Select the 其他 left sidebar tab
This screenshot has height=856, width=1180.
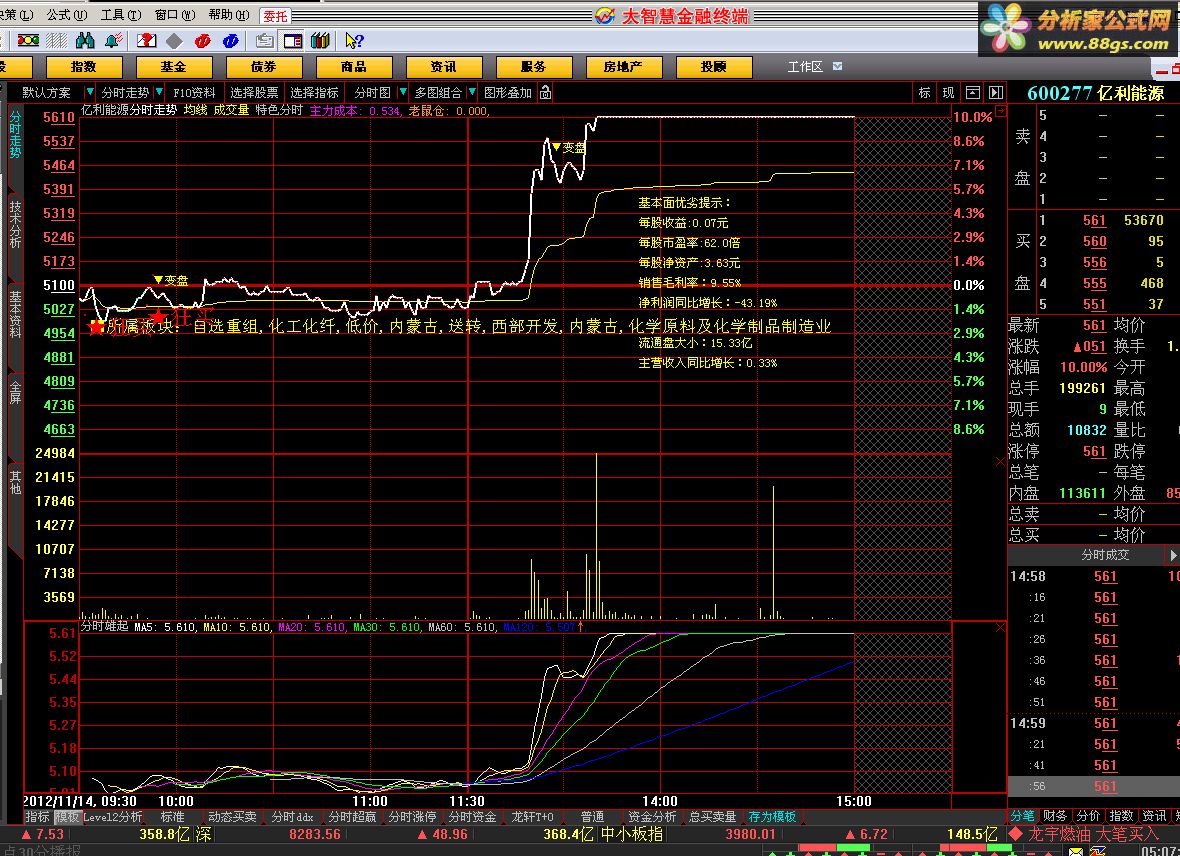(x=15, y=482)
